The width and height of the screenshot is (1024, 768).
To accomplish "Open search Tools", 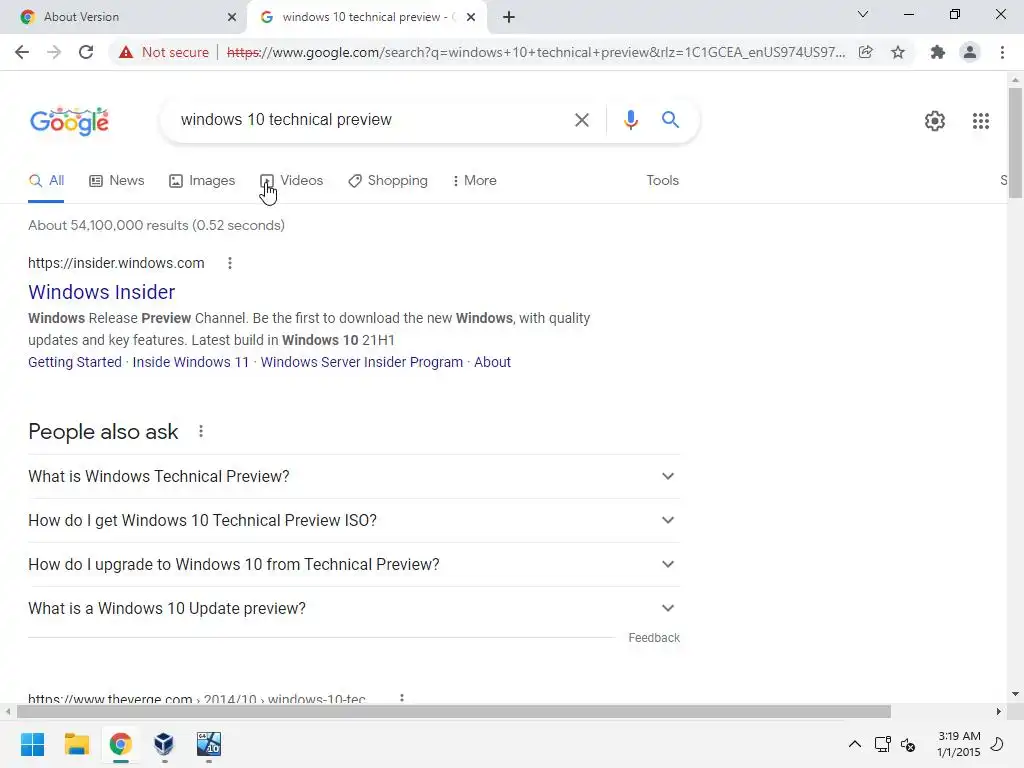I will 662,181.
